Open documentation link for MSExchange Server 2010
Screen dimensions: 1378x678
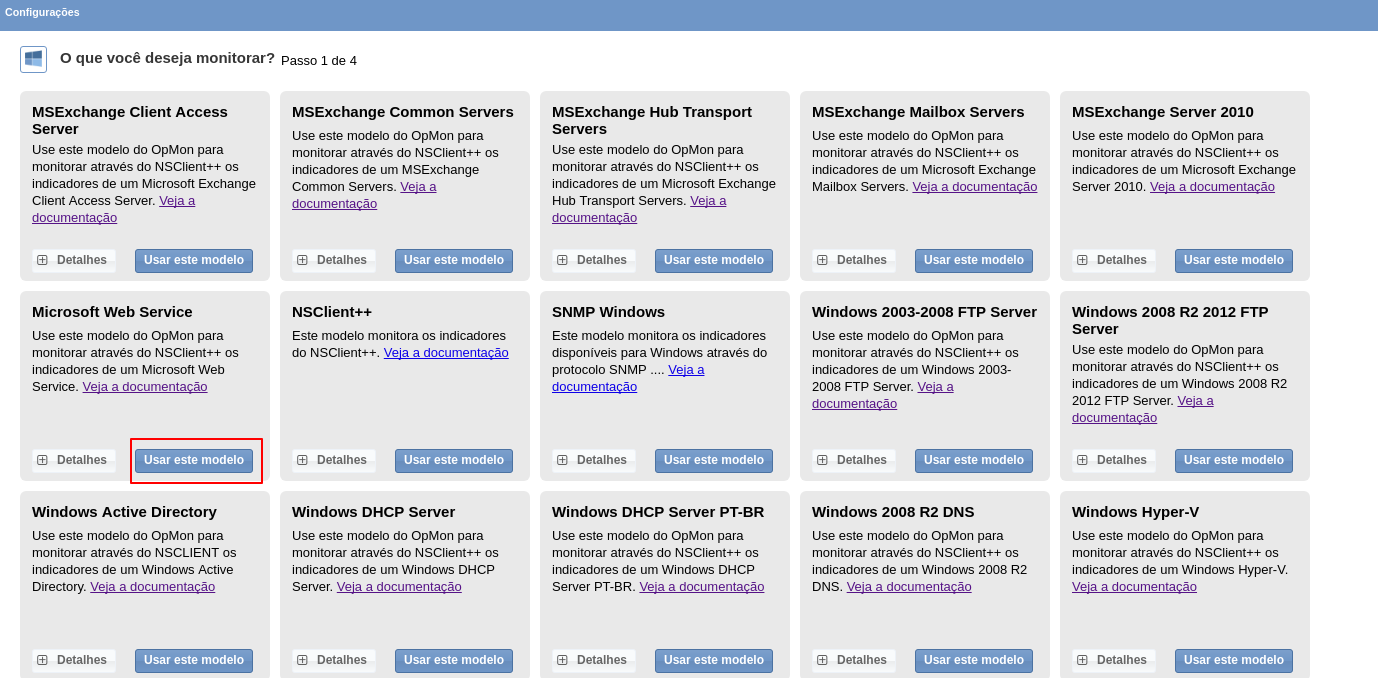pos(1212,187)
